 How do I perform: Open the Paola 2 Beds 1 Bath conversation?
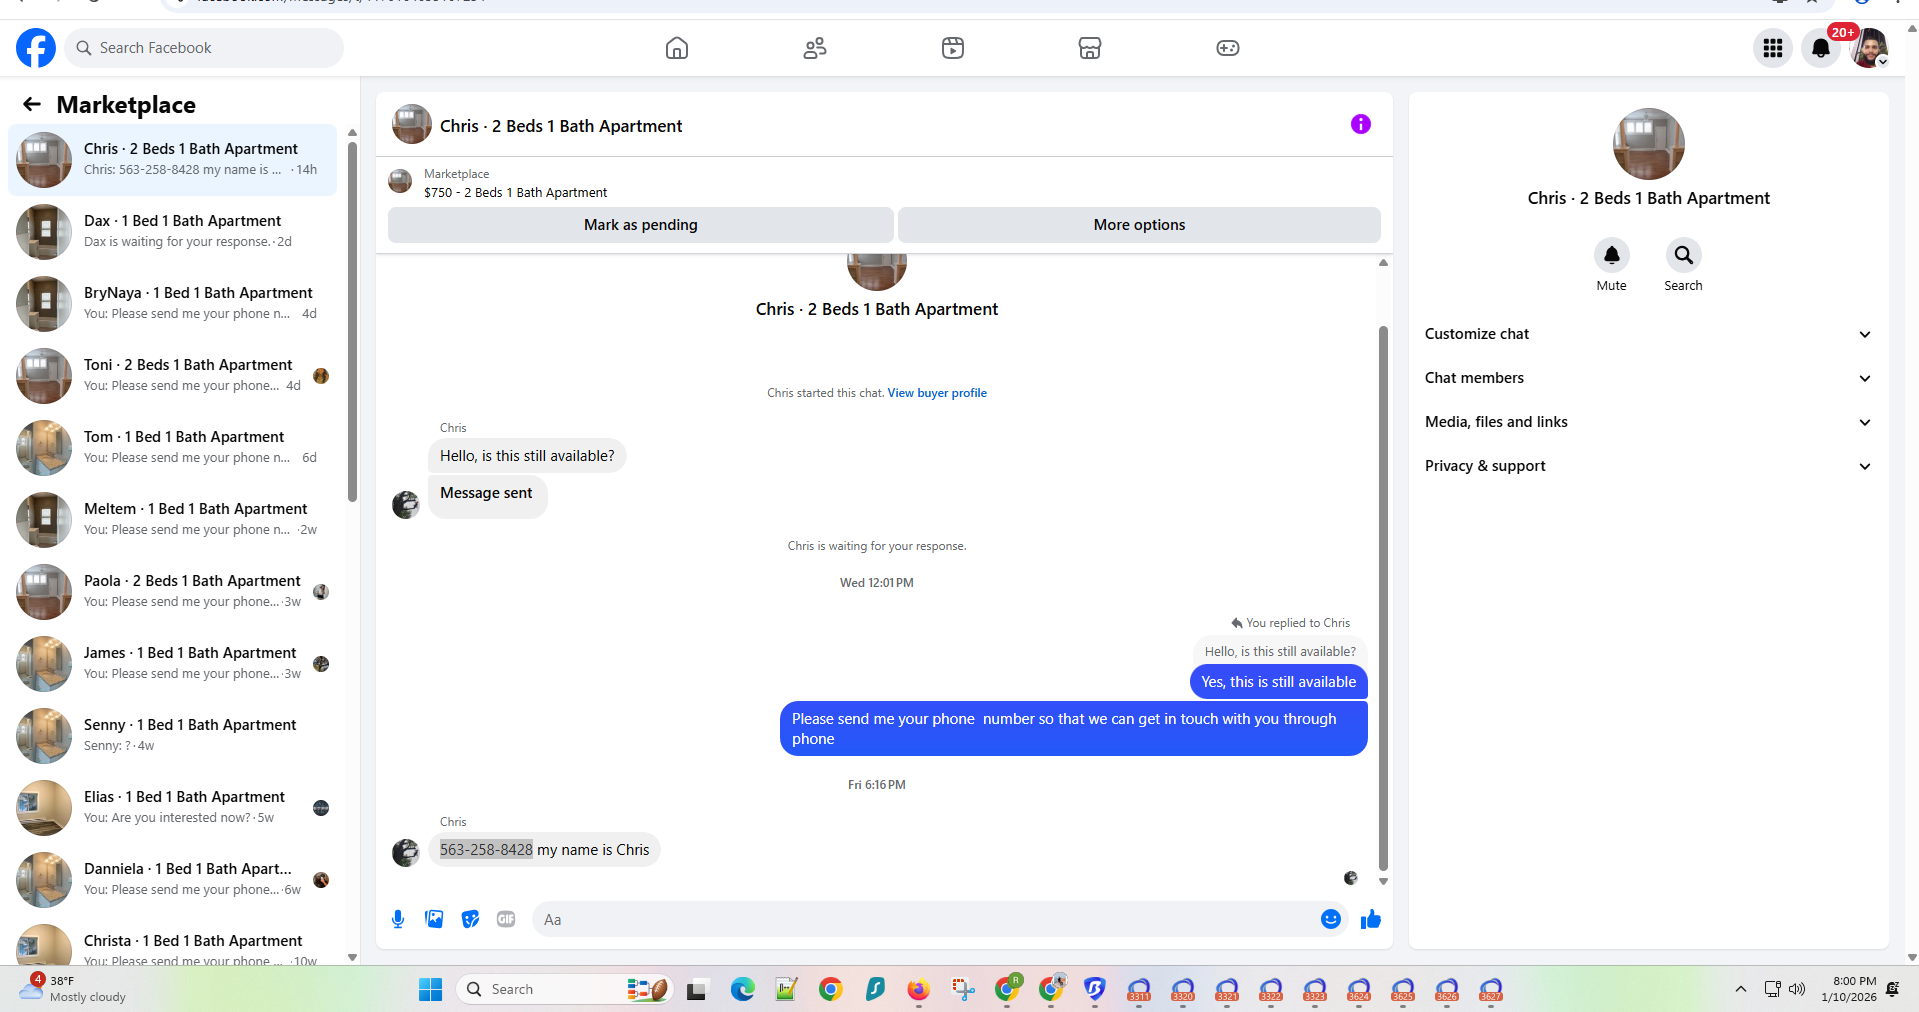click(172, 591)
